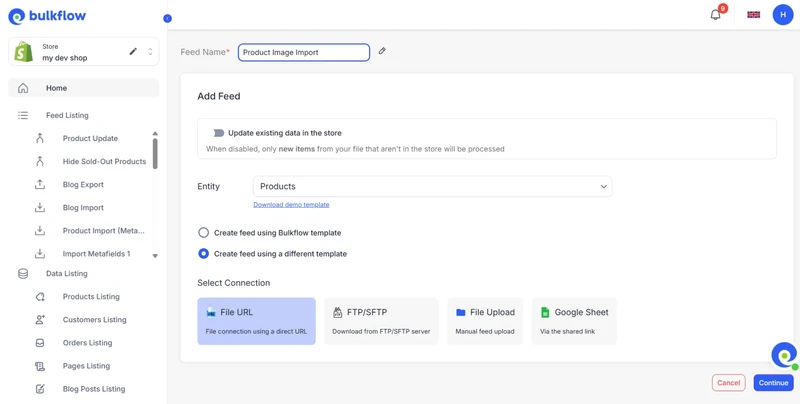The height and width of the screenshot is (404, 800).
Task: Click the Cancel button
Action: [x=729, y=383]
